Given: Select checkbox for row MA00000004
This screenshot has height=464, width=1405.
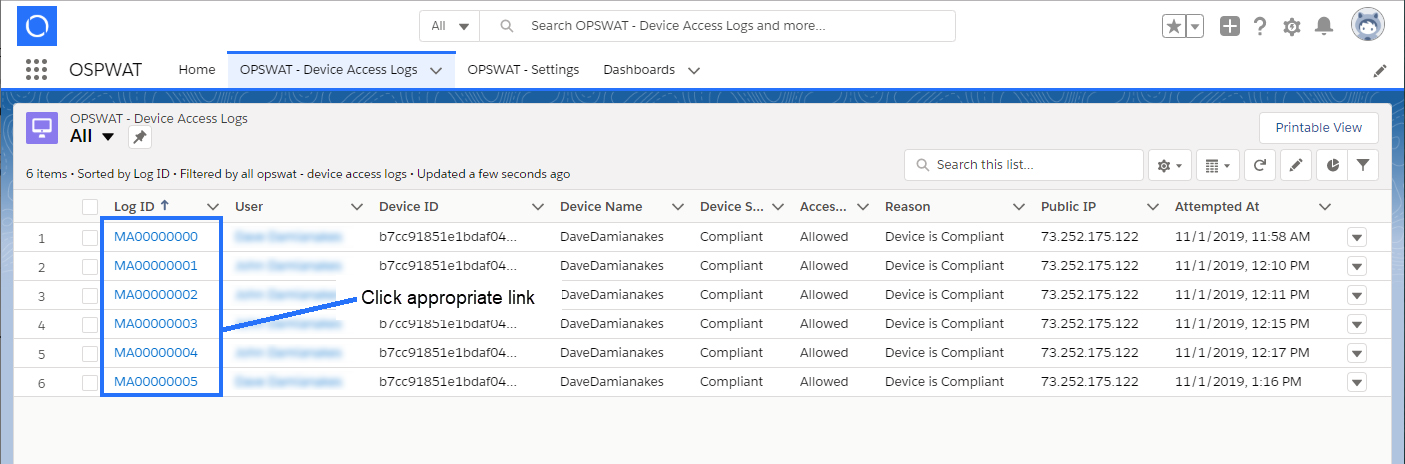Looking at the screenshot, I should point(90,354).
